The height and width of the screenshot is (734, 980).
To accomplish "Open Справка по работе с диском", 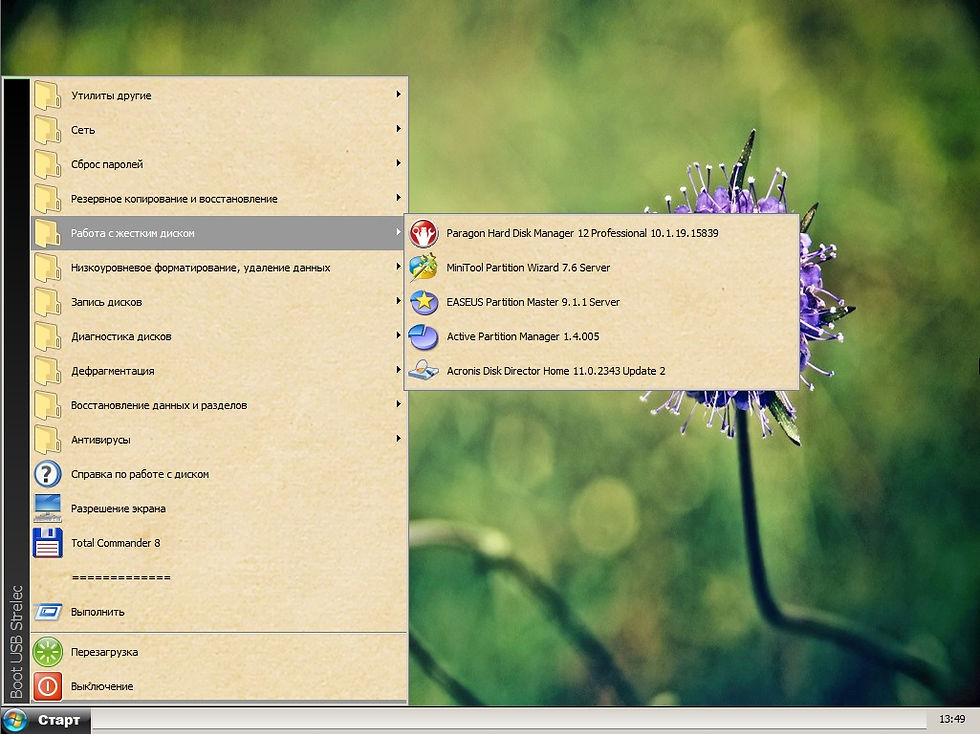I will click(218, 474).
